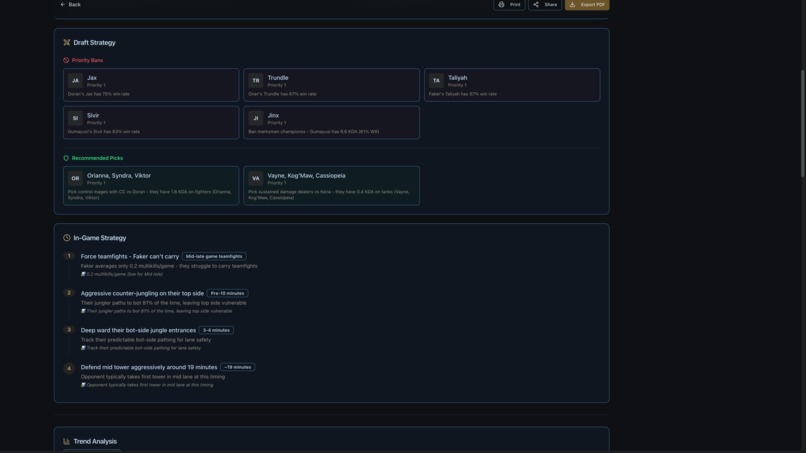Click 'Ban marksman champions' note on Jinx card
Image resolution: width=806 pixels, height=453 pixels.
[314, 132]
